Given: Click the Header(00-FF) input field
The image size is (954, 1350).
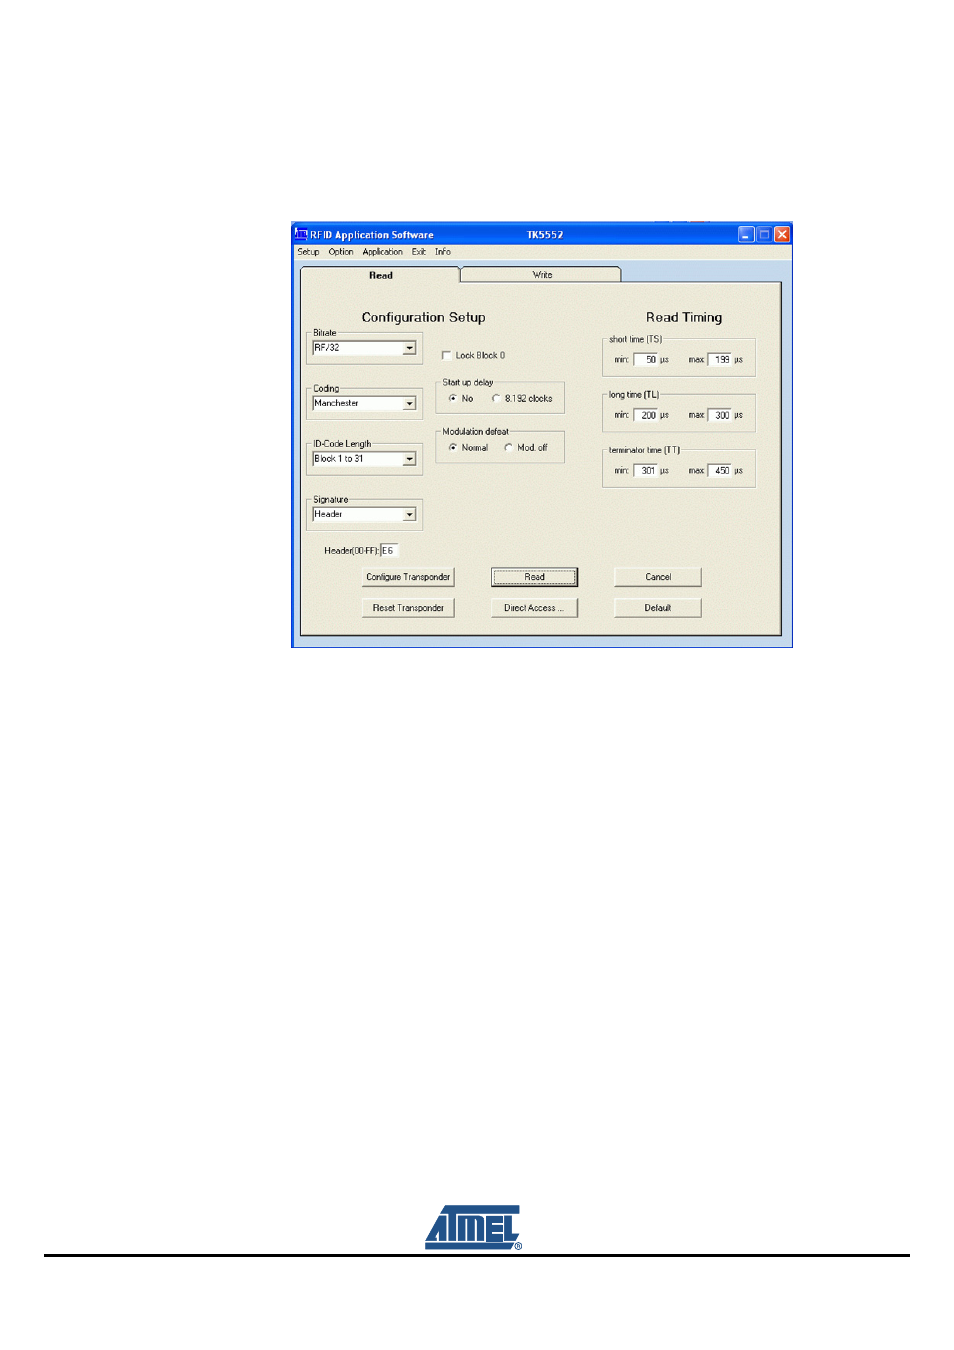Looking at the screenshot, I should coord(389,550).
